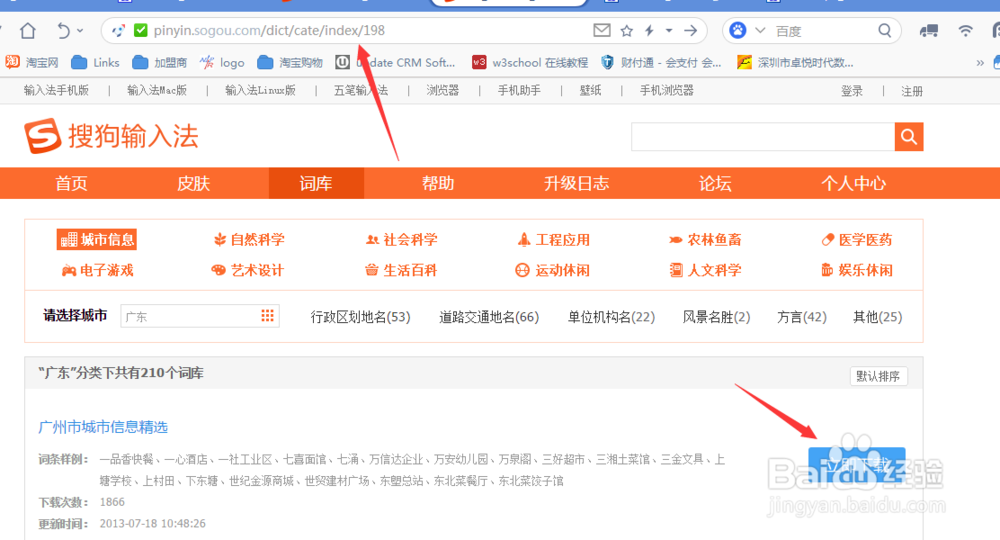This screenshot has width=1000, height=540.
Task: Go to 论坛 nav tab
Action: [x=715, y=184]
